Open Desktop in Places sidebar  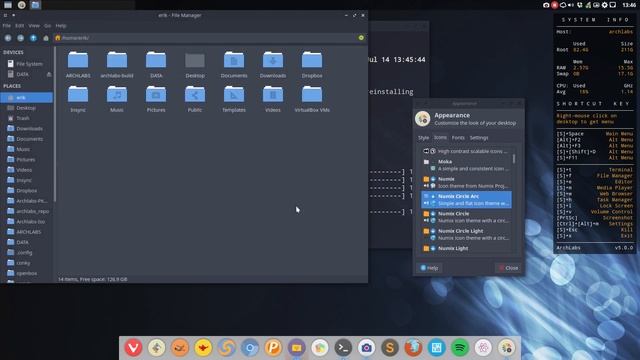(x=27, y=108)
